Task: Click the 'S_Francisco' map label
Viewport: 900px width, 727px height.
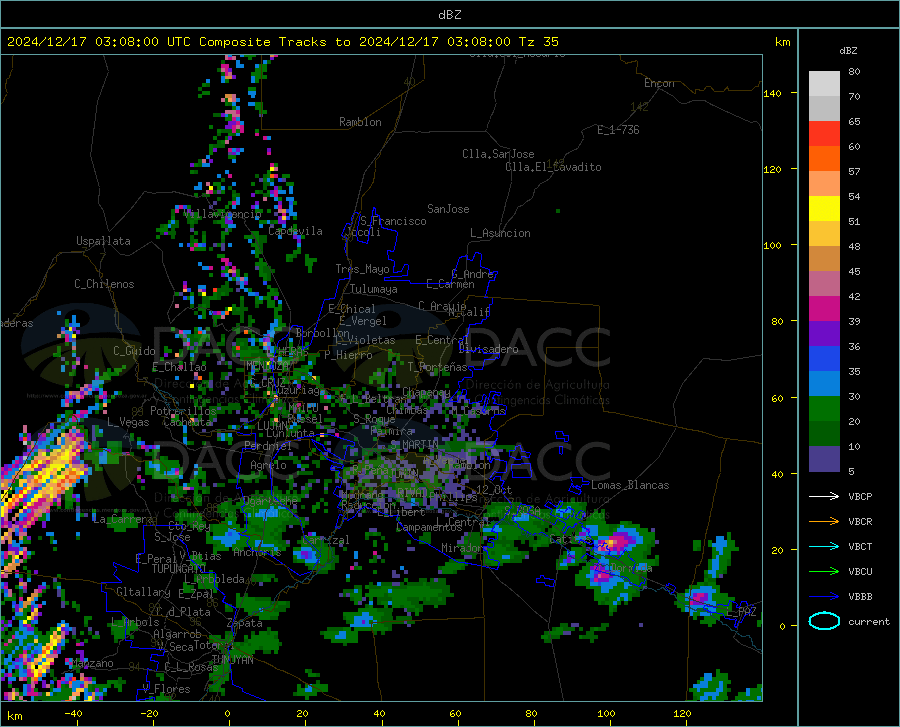Action: tap(393, 221)
